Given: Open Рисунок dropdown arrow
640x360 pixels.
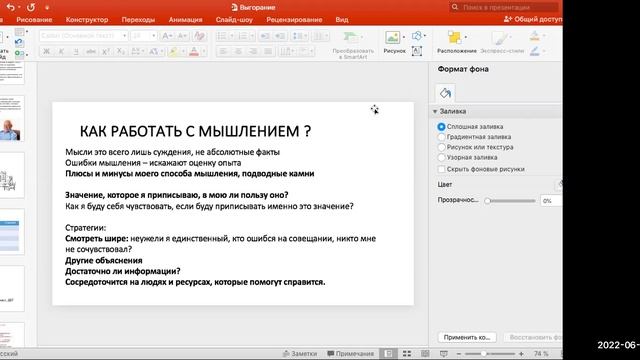Looking at the screenshot, I should point(404,37).
